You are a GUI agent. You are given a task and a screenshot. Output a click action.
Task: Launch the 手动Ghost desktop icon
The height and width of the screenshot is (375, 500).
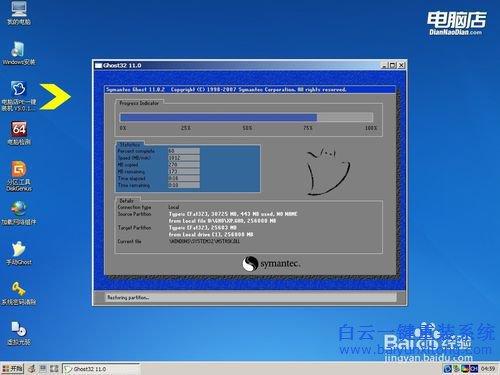click(x=19, y=253)
